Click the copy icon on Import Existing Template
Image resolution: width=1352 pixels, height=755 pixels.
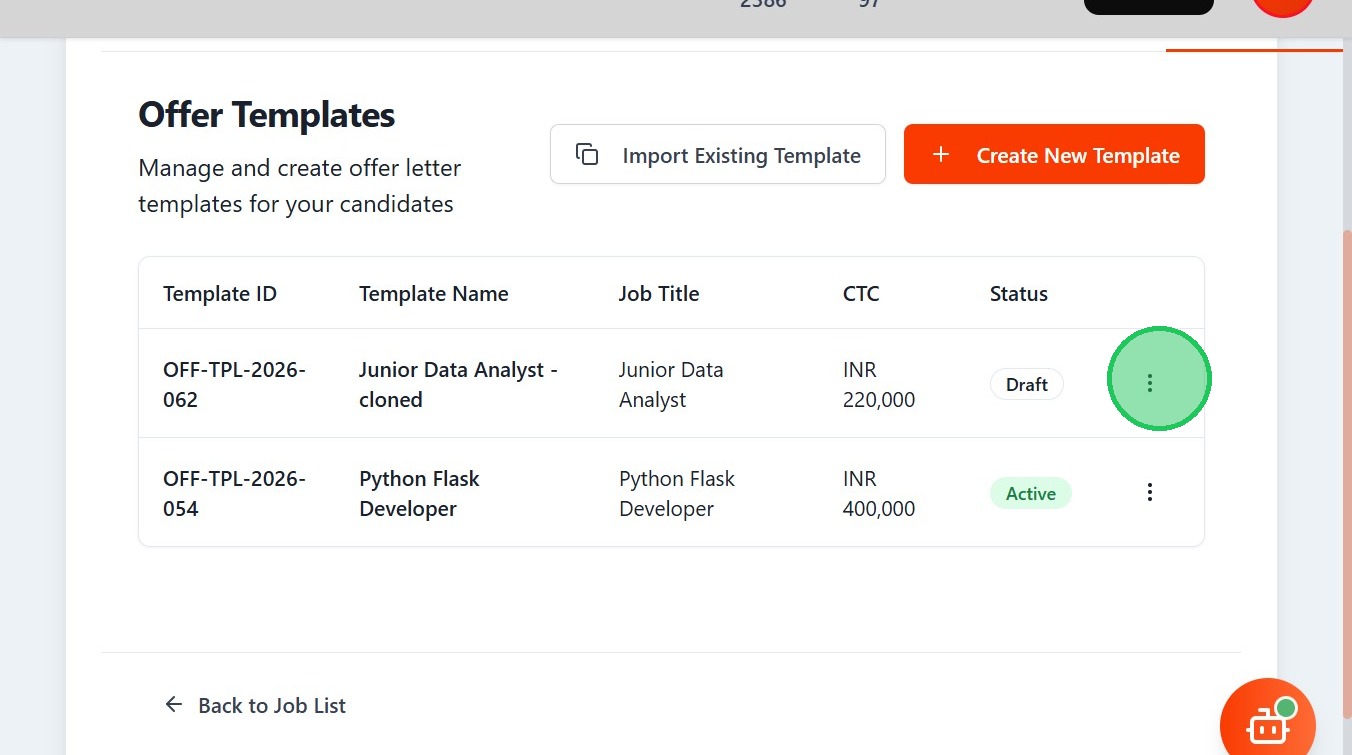[587, 155]
